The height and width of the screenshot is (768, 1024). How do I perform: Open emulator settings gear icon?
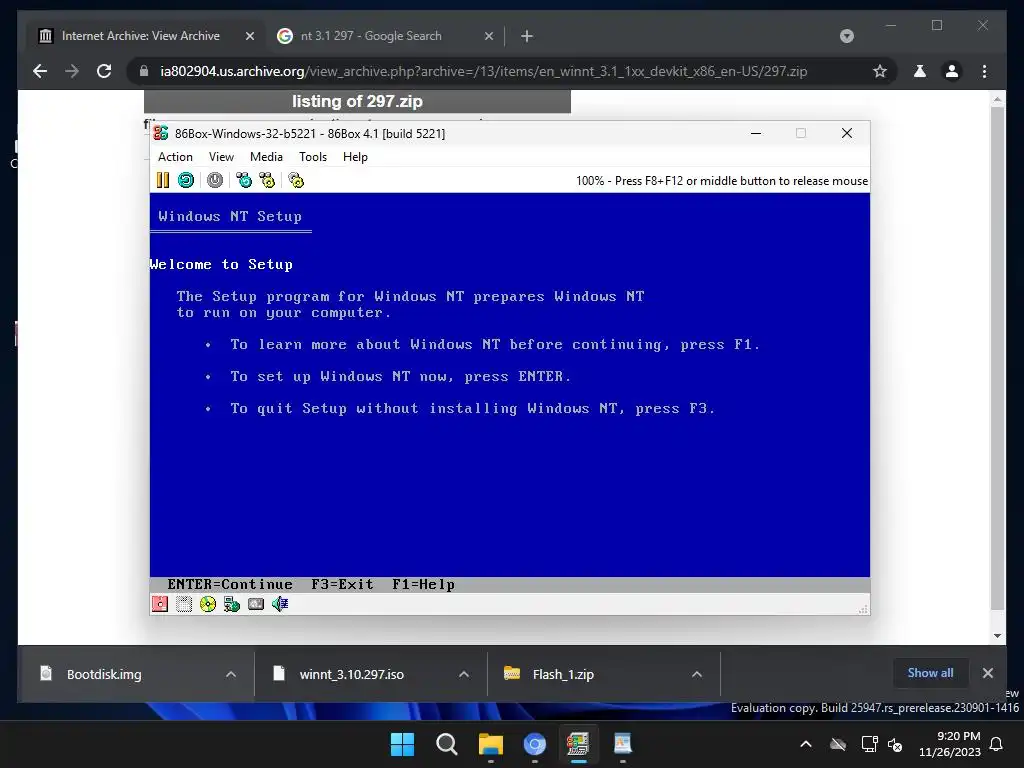point(296,180)
